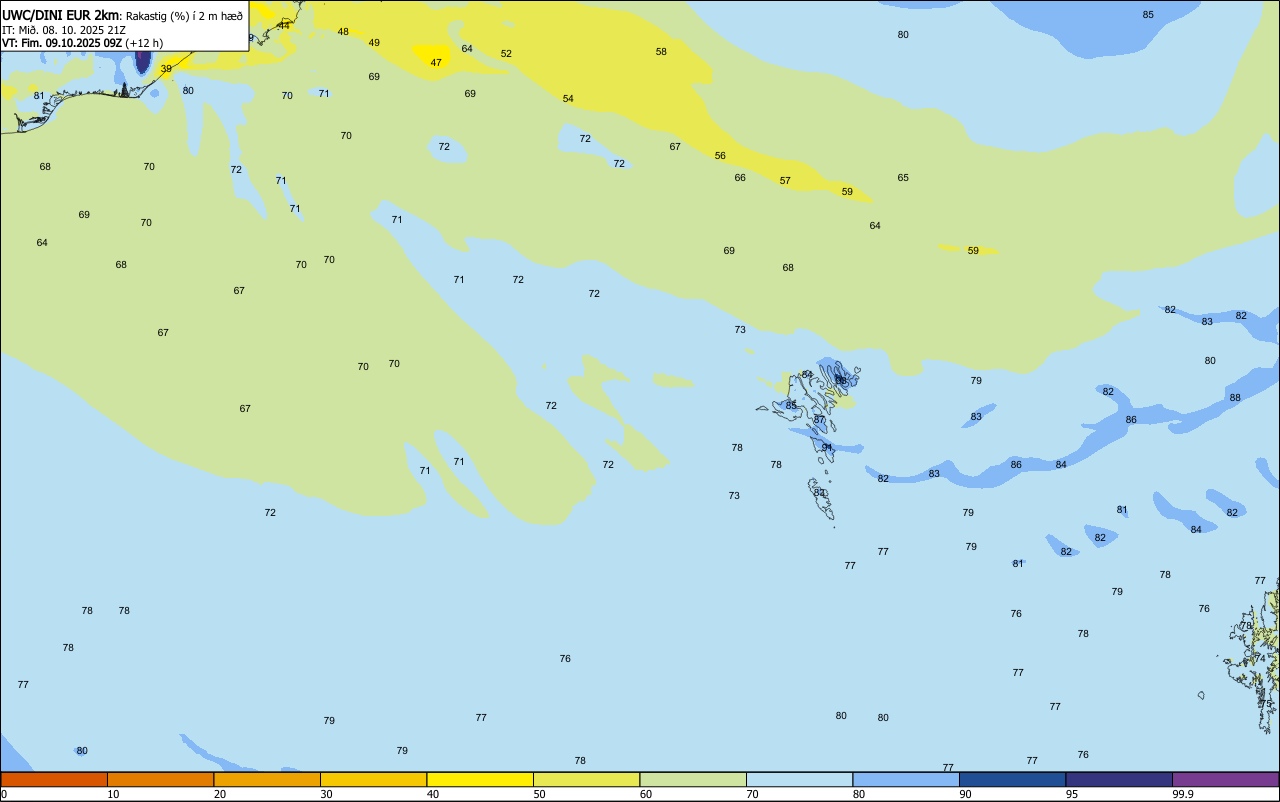This screenshot has width=1280, height=802.
Task: Click the humidity value '52' on the map
Action: (x=506, y=54)
